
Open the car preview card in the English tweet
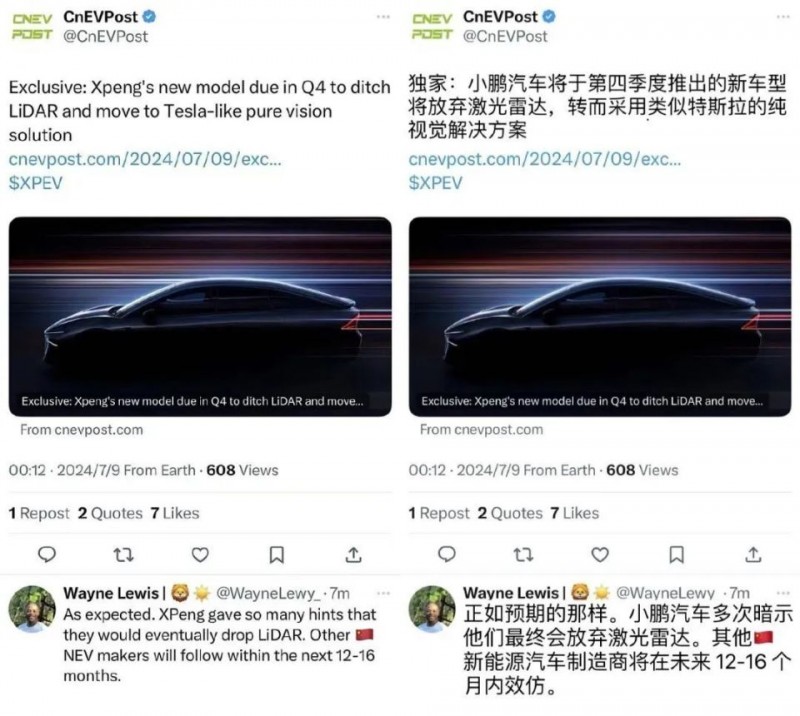[x=200, y=316]
